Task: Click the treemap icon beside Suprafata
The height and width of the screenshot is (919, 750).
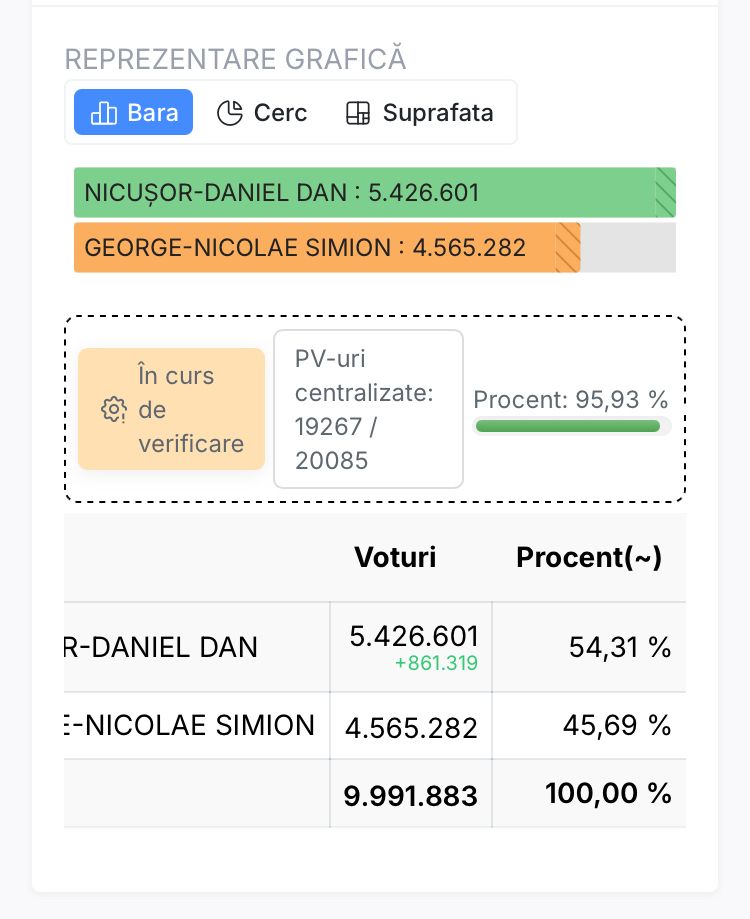Action: (358, 113)
